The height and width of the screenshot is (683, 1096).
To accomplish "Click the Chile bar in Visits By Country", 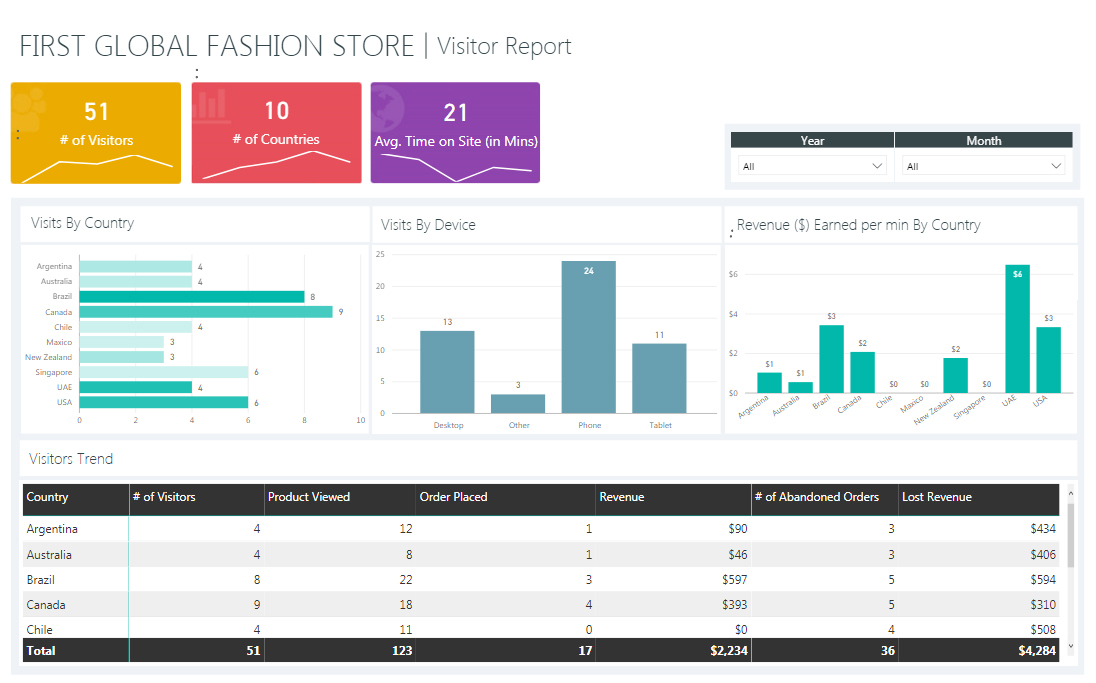I will tap(136, 327).
